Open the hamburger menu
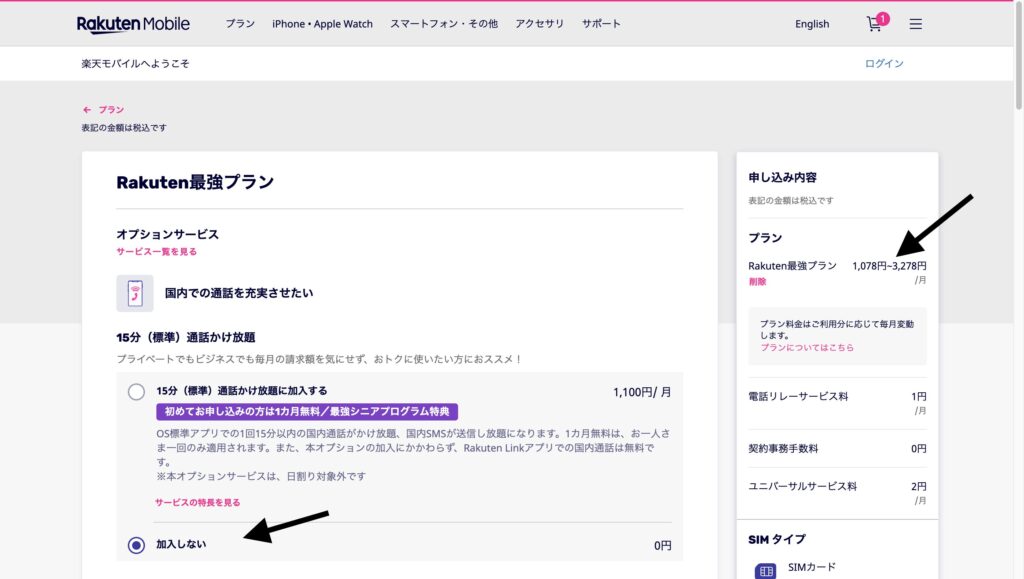 coord(916,24)
